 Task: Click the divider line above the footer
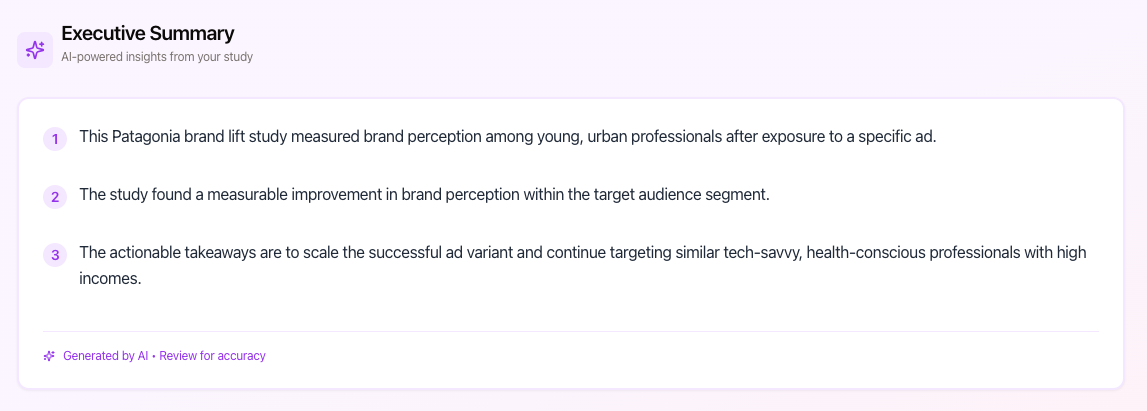(x=571, y=331)
